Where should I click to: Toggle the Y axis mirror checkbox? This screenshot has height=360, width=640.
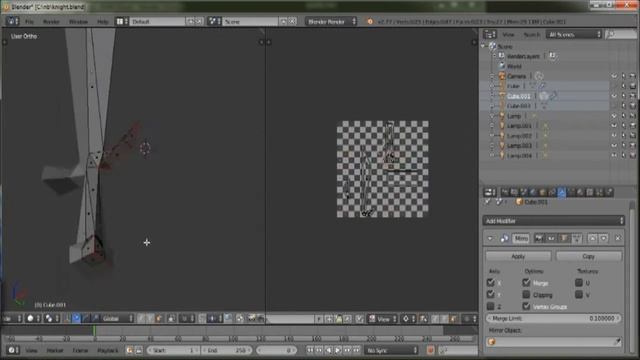pos(491,294)
